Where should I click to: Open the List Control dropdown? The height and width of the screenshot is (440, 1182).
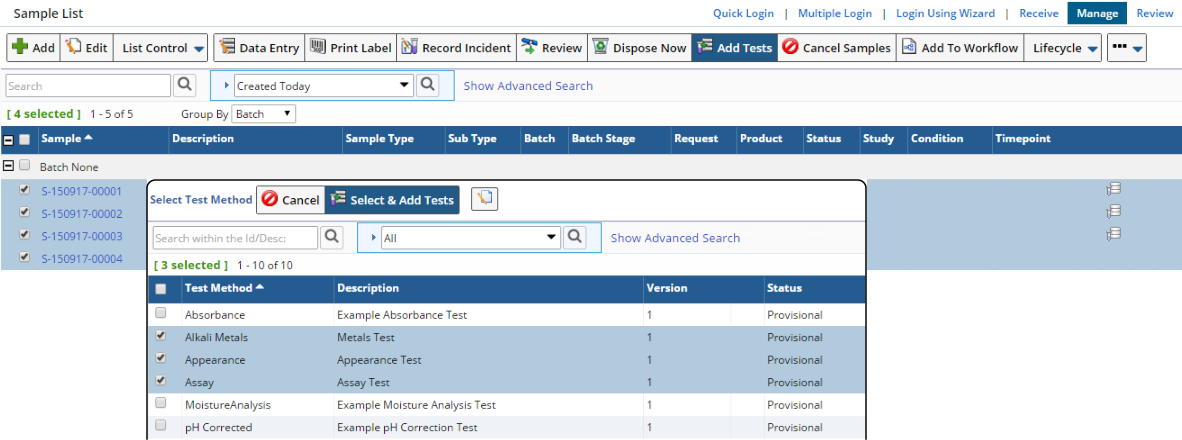coord(163,47)
